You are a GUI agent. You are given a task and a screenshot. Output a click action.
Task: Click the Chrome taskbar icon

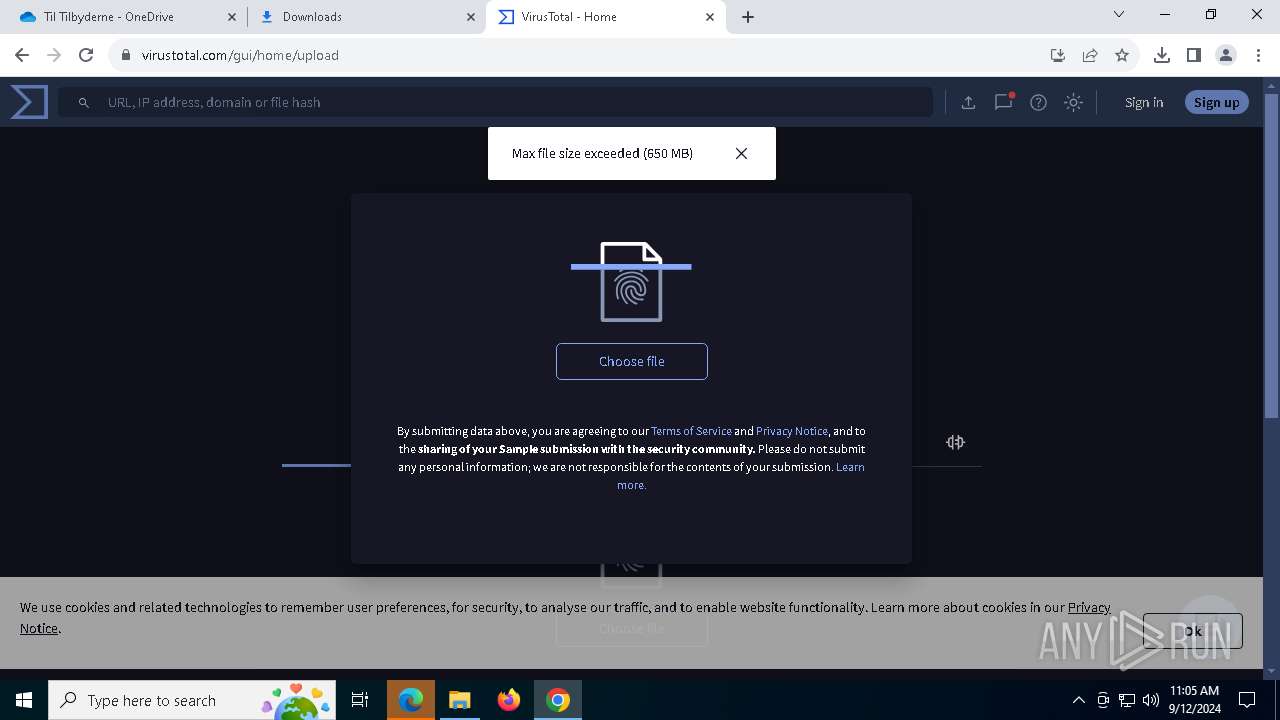[x=558, y=700]
